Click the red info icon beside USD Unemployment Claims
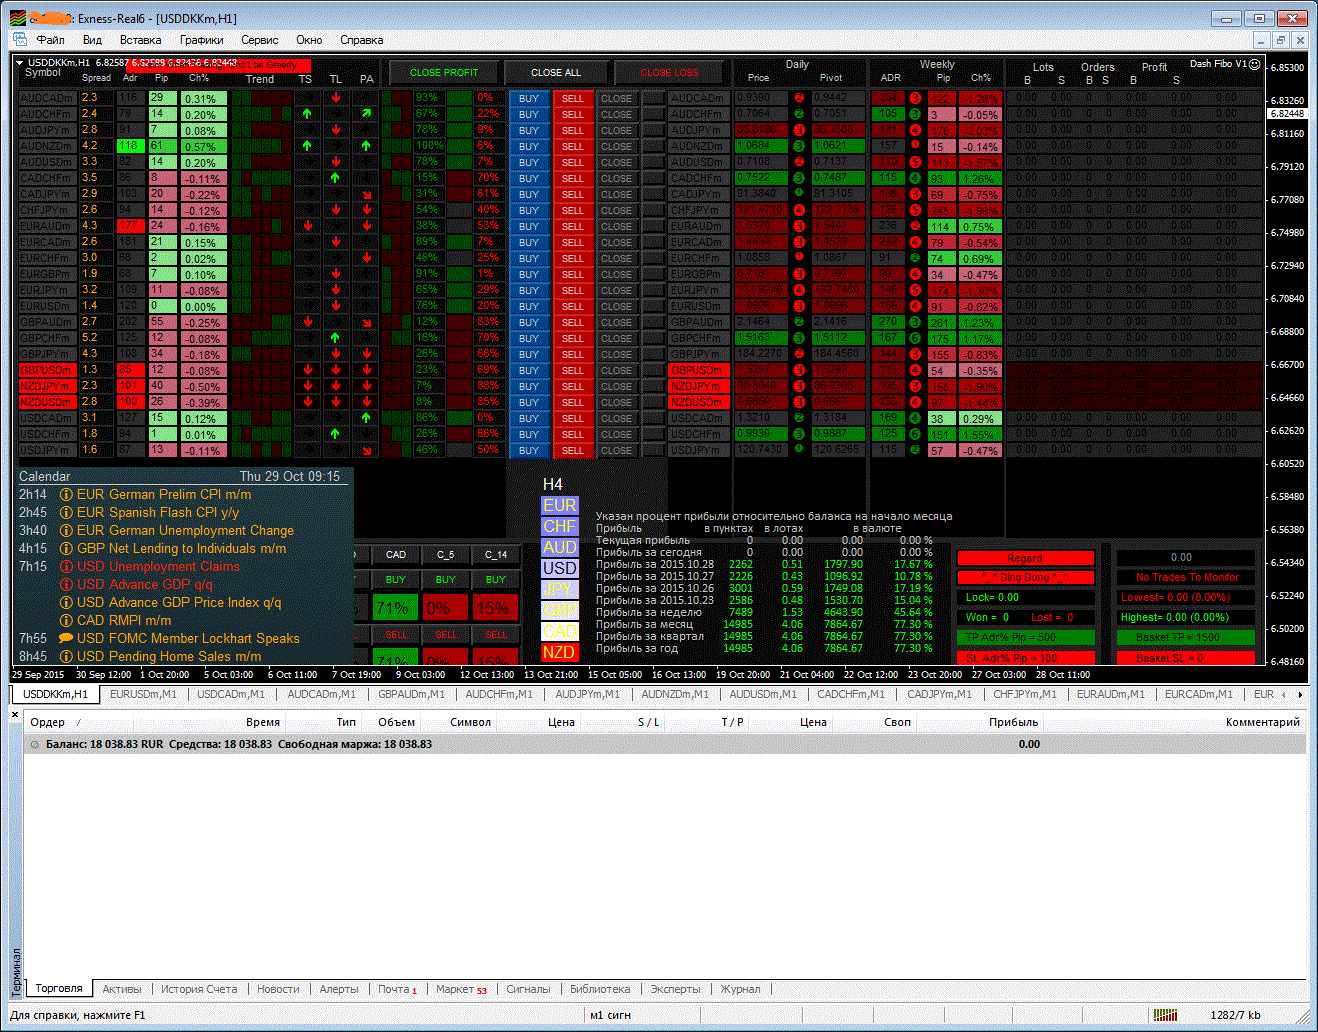Screen dimensions: 1318x1032 [66, 566]
